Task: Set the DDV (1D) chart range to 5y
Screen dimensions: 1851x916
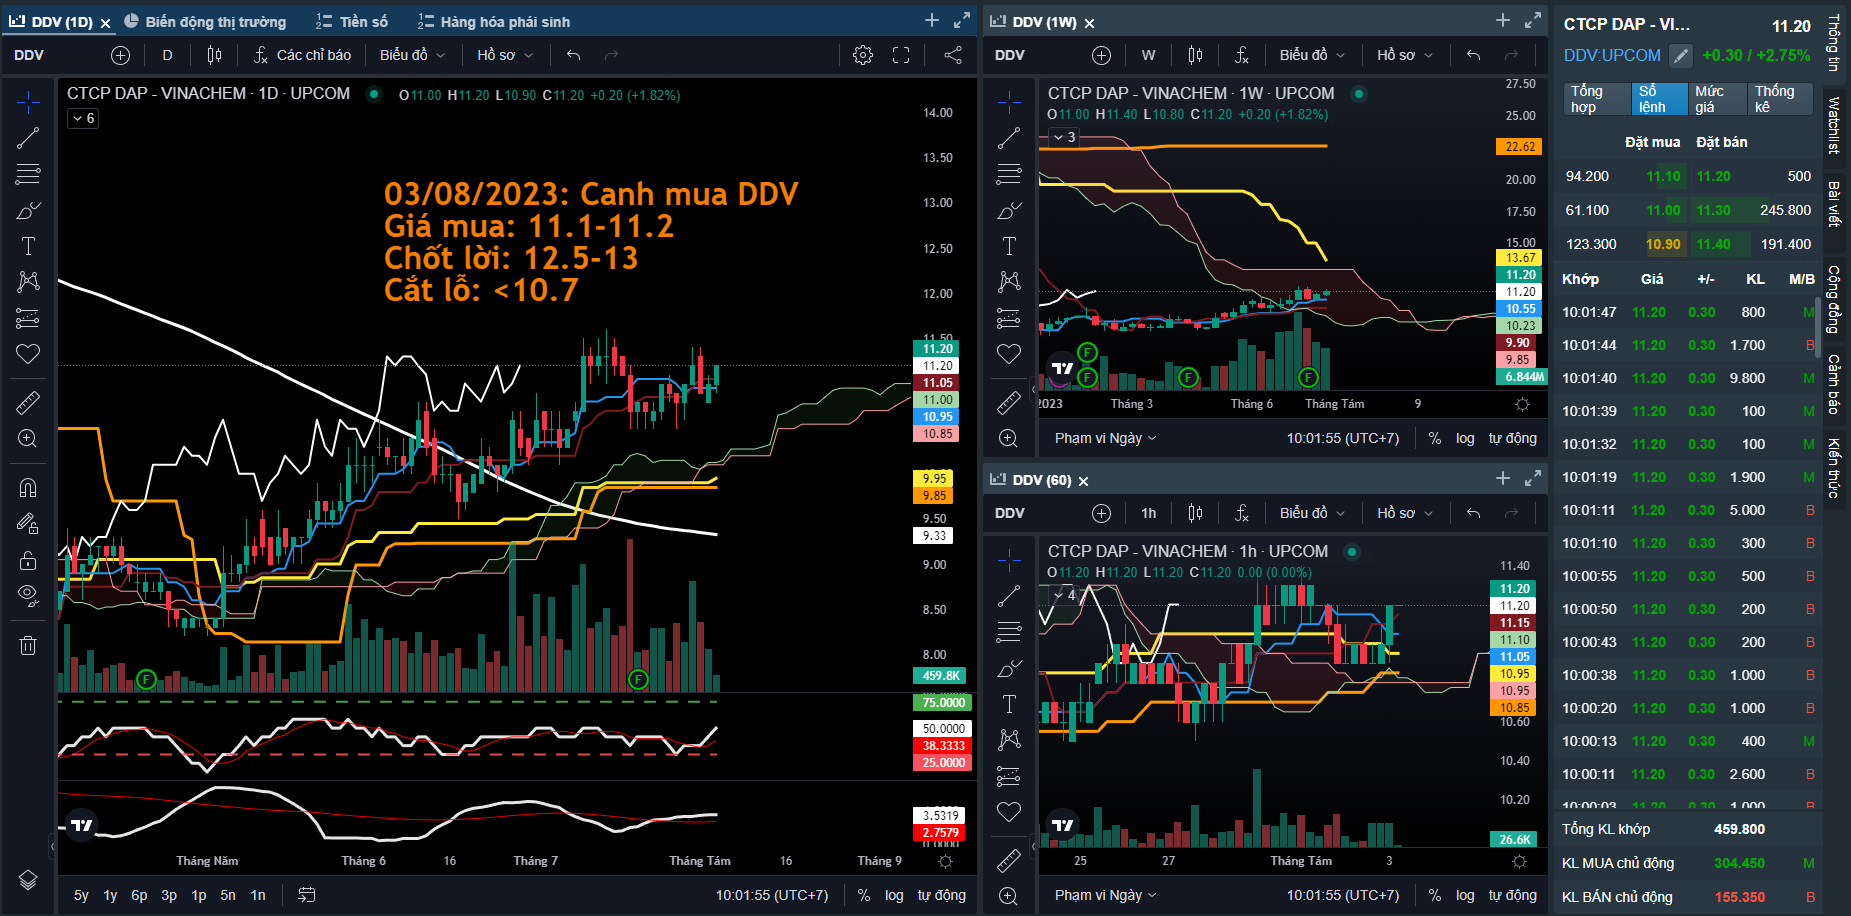Action: [81, 895]
